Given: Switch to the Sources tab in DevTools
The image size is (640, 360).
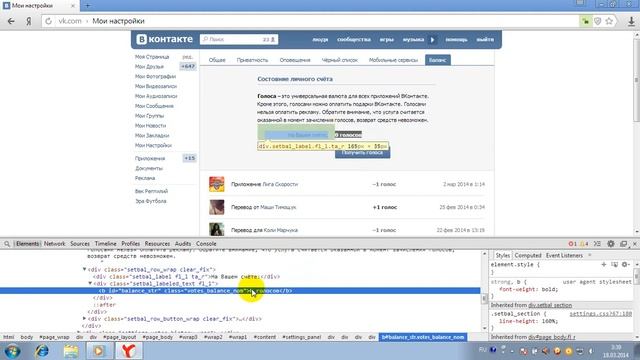Looking at the screenshot, I should point(80,244).
